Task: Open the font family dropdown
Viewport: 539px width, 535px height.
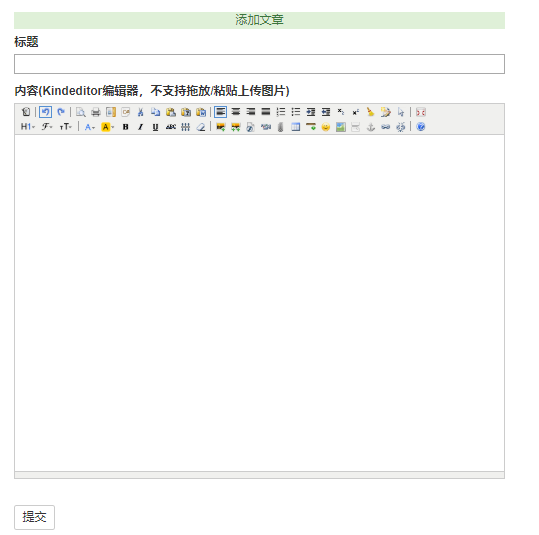Action: (47, 127)
